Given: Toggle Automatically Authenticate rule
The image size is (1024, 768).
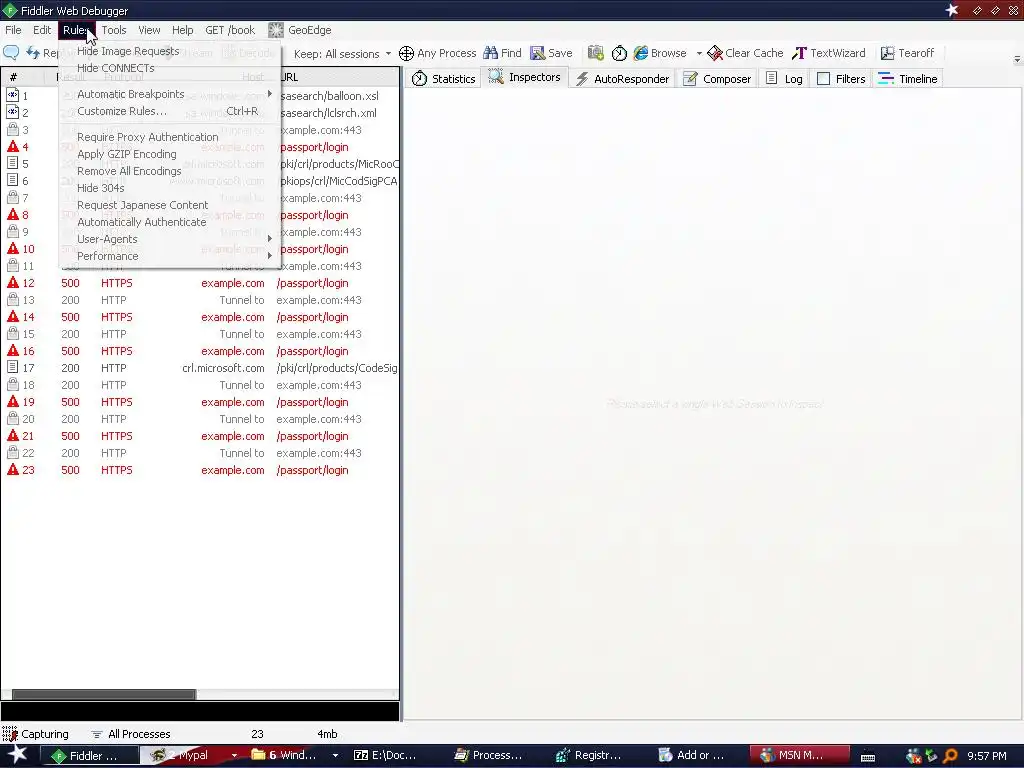Looking at the screenshot, I should [170, 222].
